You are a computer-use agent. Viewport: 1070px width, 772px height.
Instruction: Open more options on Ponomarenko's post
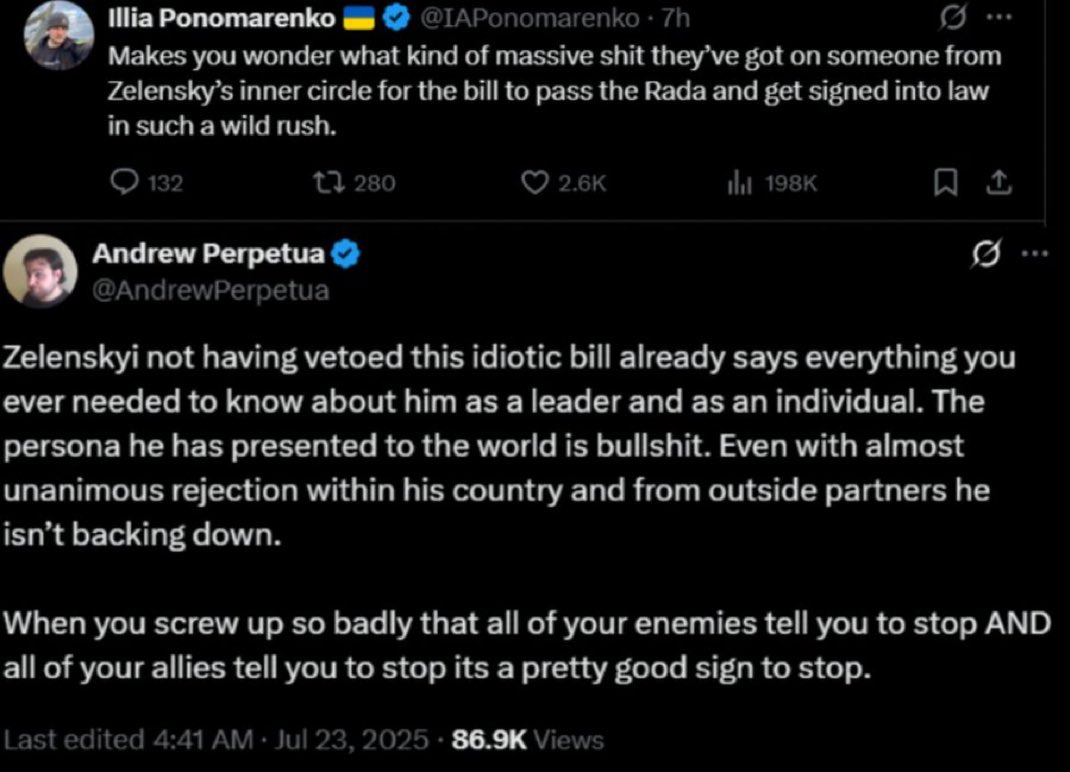point(999,18)
